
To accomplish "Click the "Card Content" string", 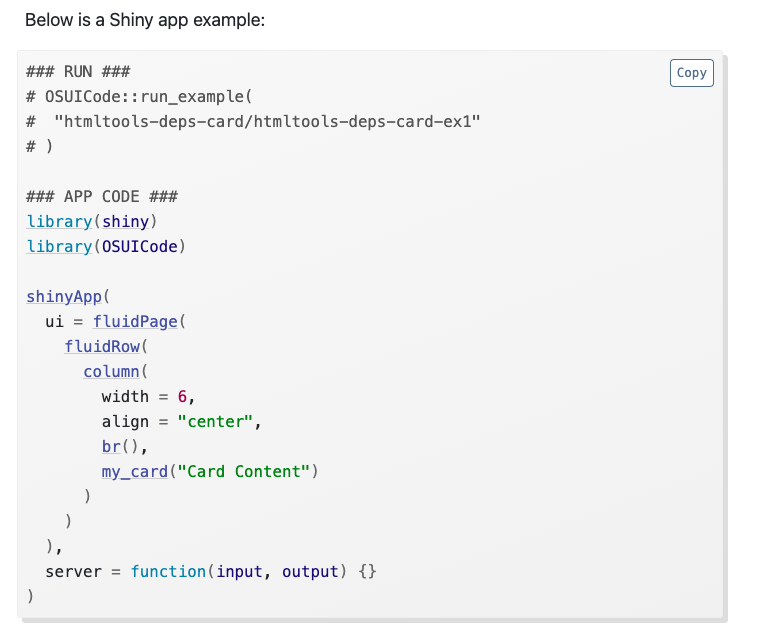I will 243,472.
